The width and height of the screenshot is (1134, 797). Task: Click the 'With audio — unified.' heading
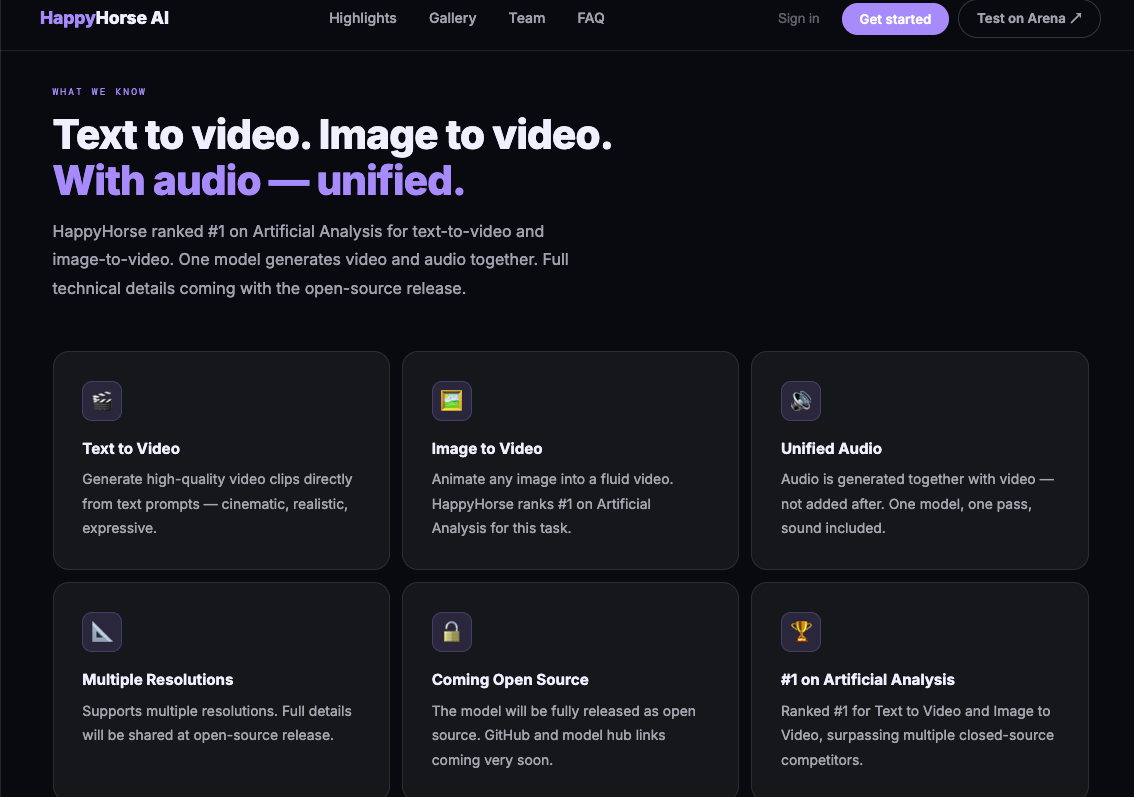pyautogui.click(x=258, y=181)
